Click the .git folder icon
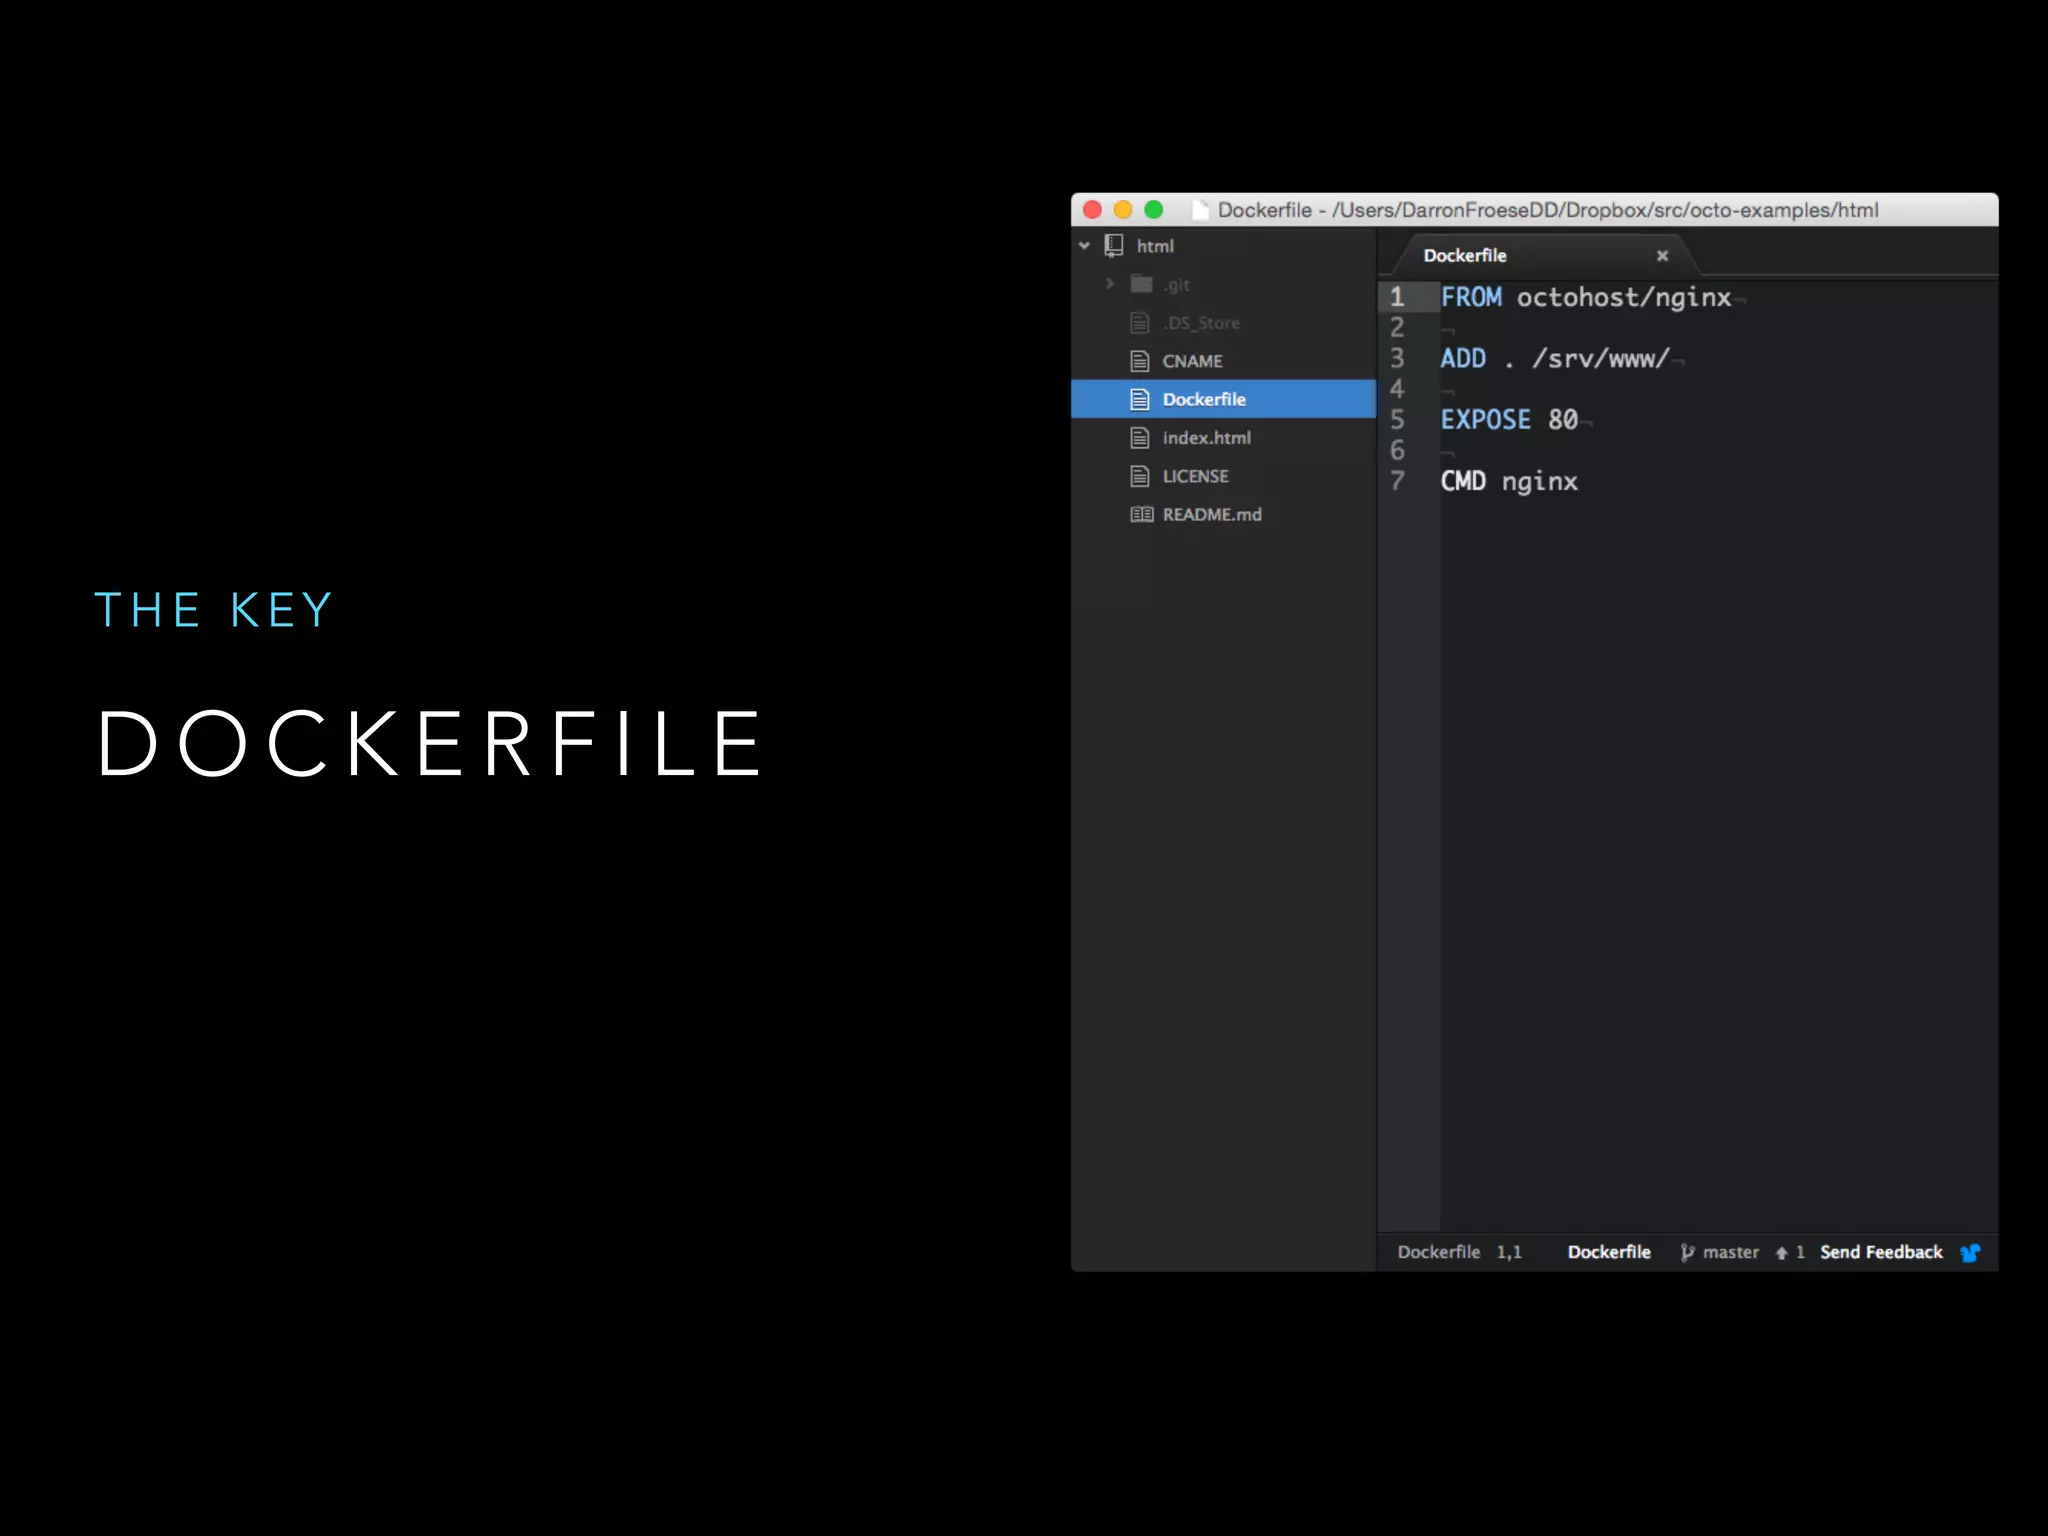 click(1141, 284)
